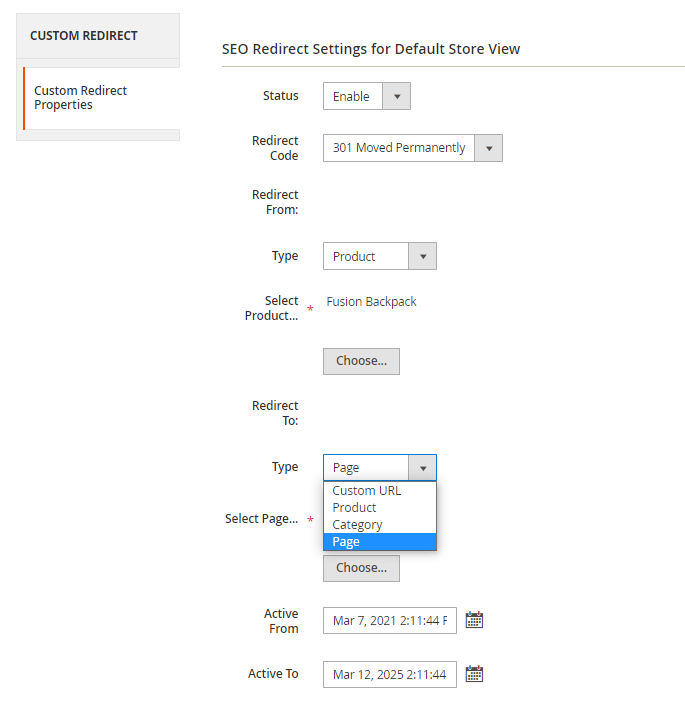
Task: Collapse the Redirect To Type dropdown showing Page
Action: (x=379, y=467)
